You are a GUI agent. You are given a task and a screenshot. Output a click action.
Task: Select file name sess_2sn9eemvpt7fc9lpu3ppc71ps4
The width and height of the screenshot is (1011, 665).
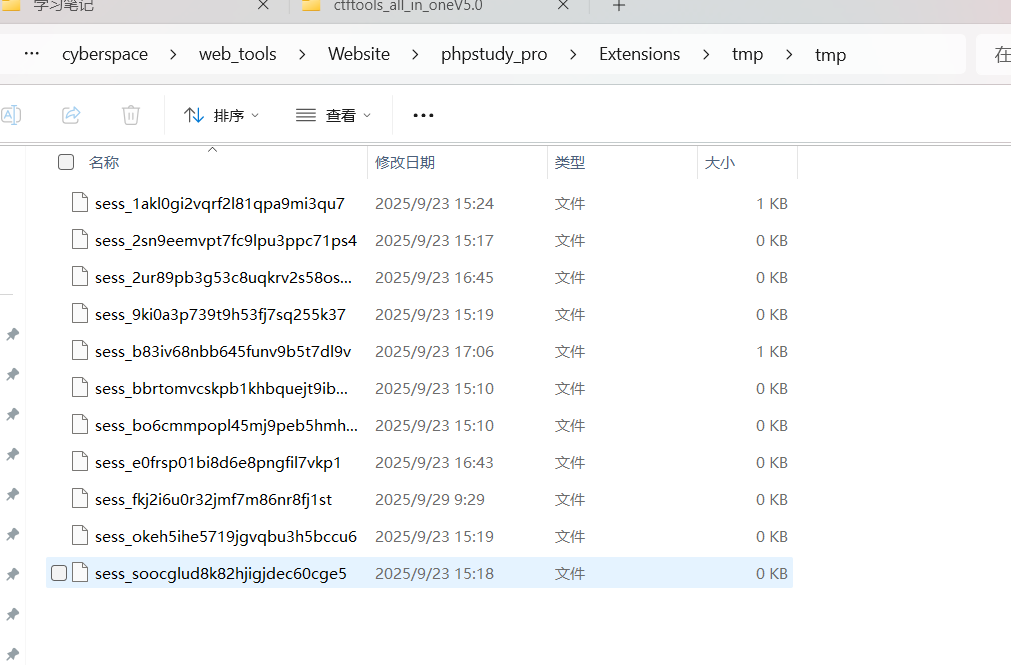pyautogui.click(x=226, y=241)
